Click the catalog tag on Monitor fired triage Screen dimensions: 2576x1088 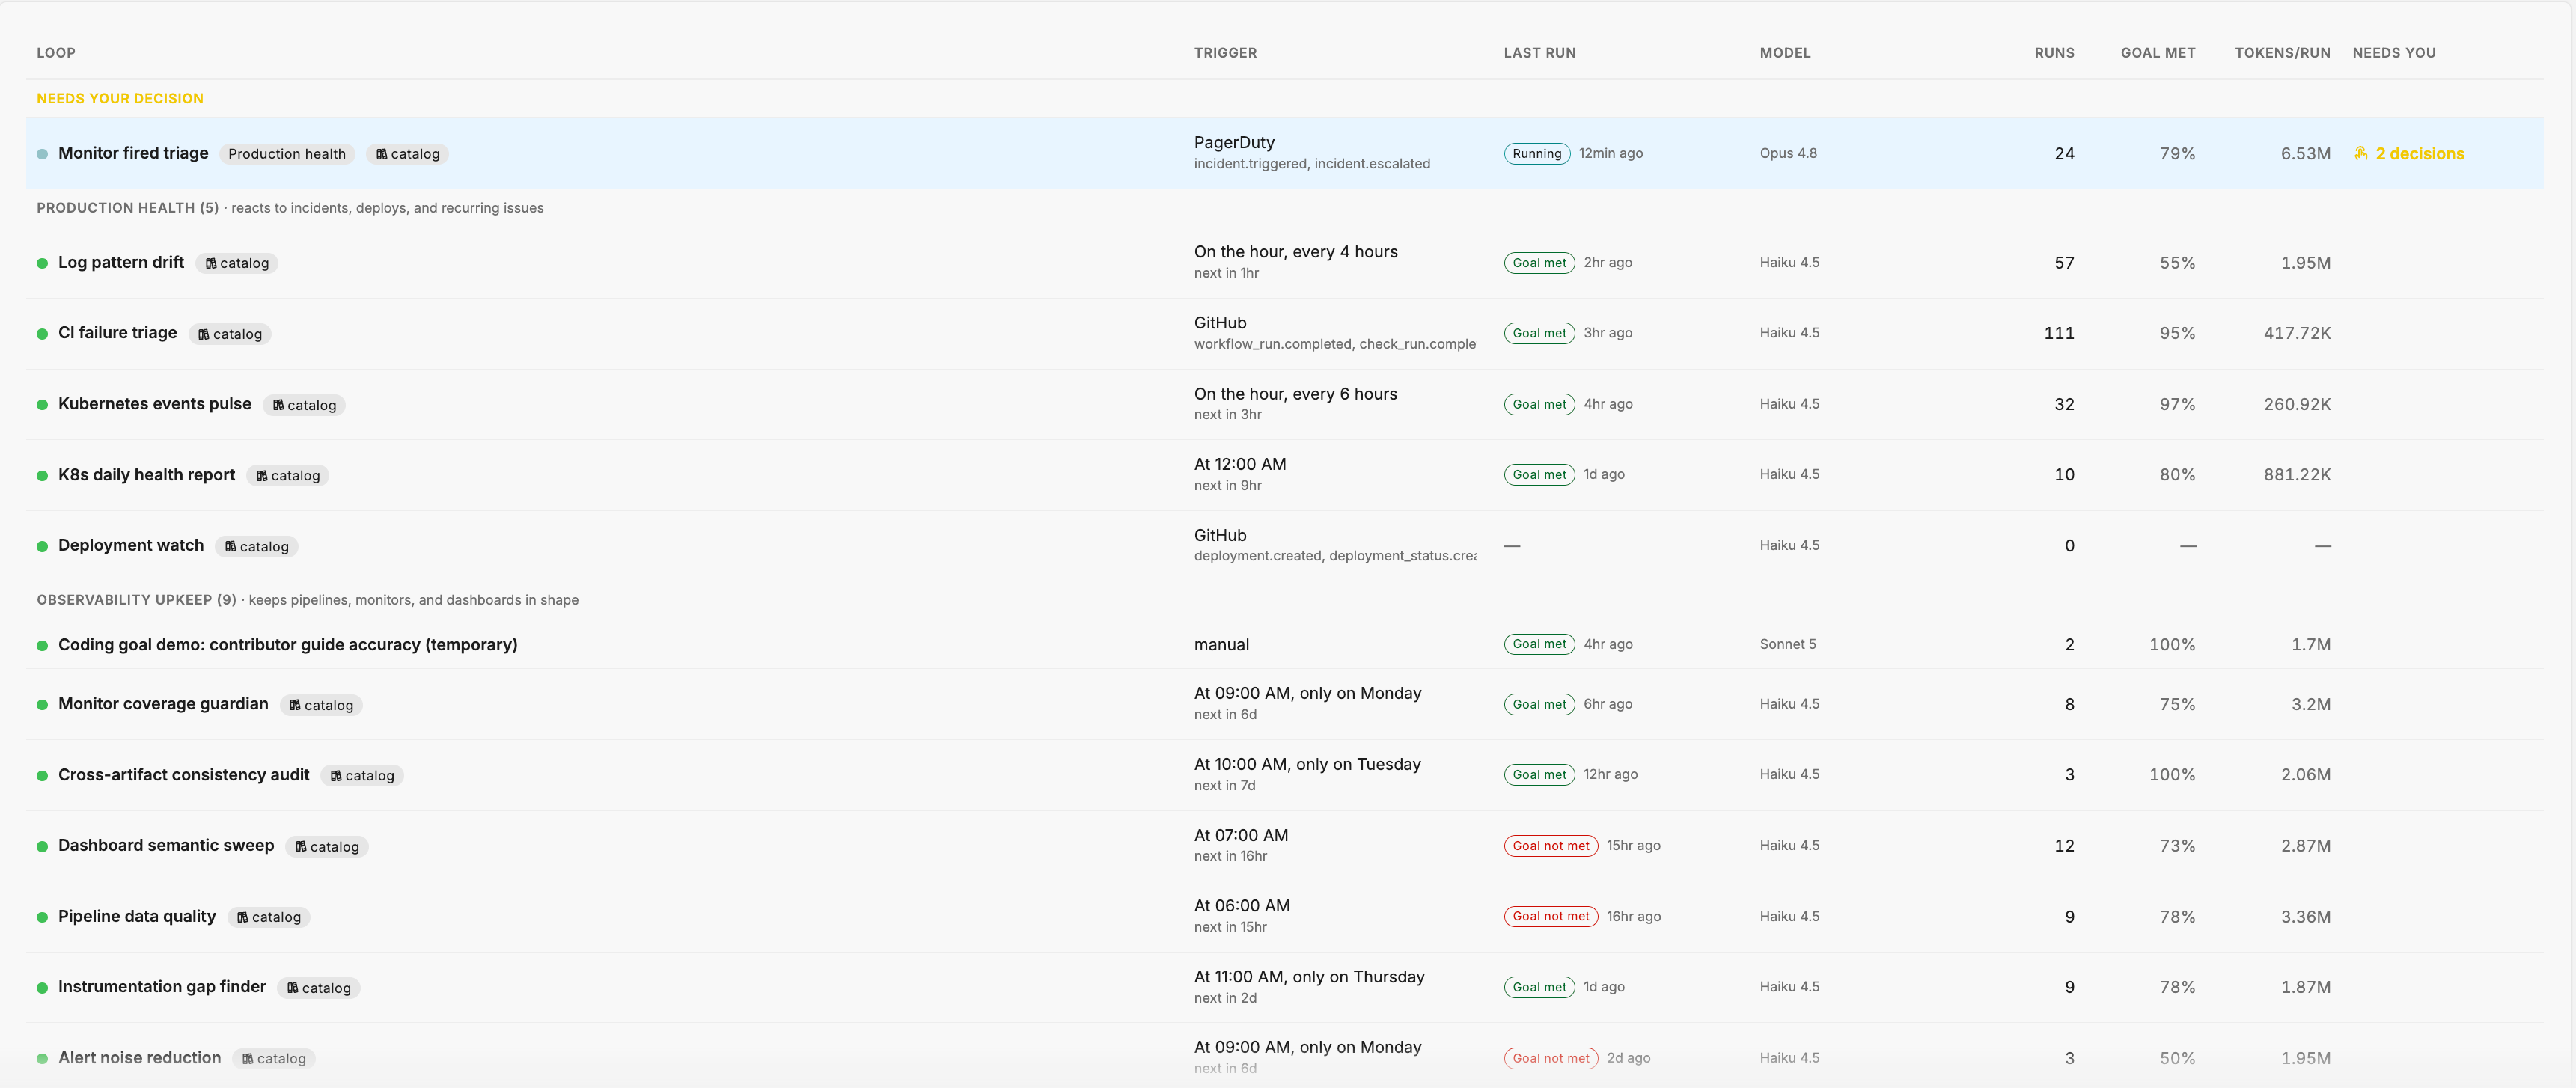coord(408,154)
